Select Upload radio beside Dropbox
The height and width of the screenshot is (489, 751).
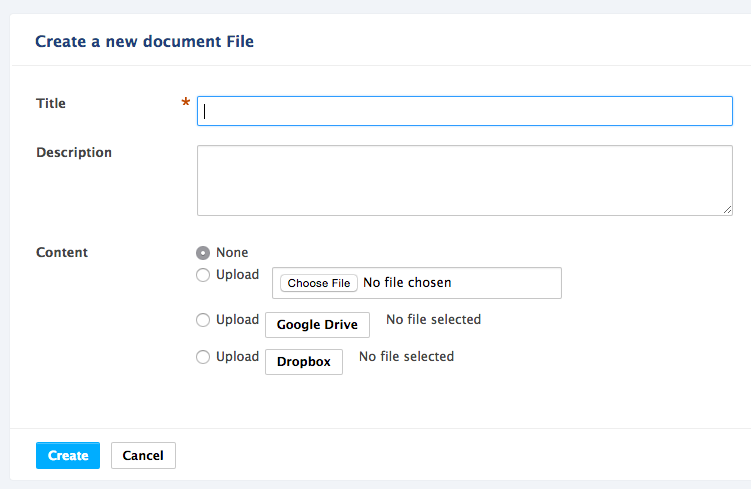click(x=203, y=357)
